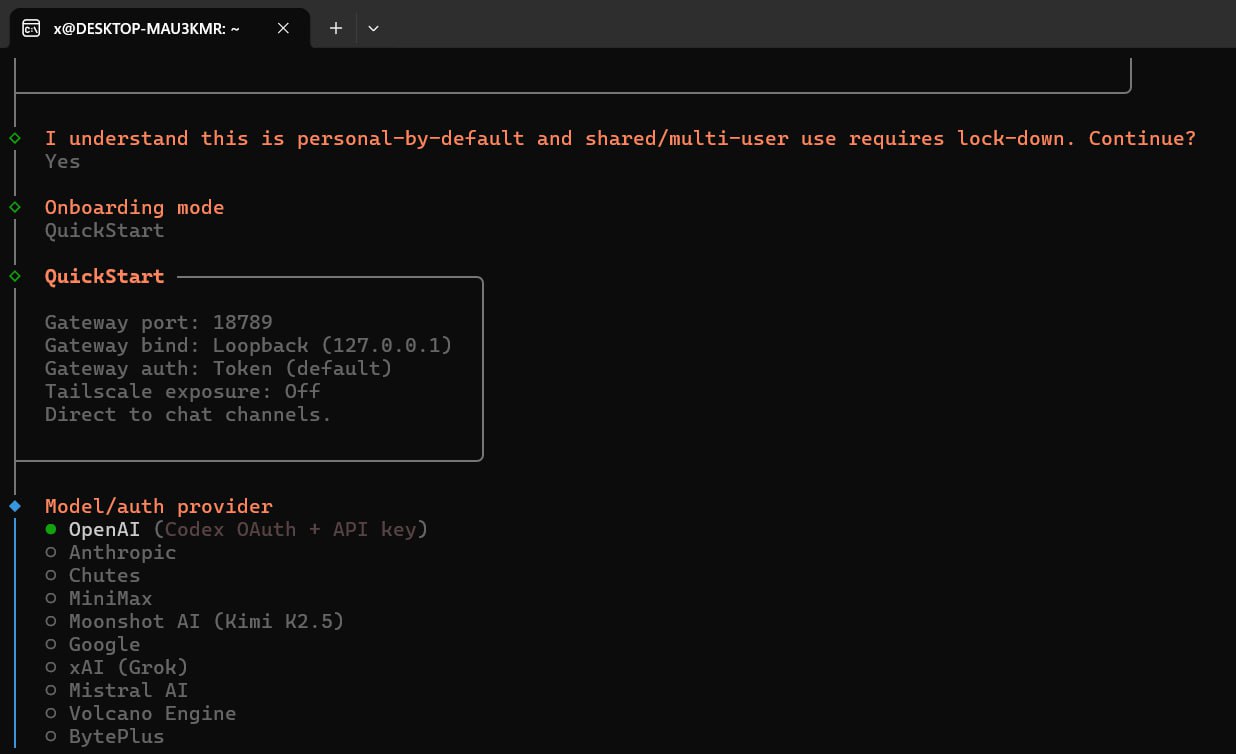Choose Moonshot AI (Kimi K2.5) option

click(x=205, y=621)
